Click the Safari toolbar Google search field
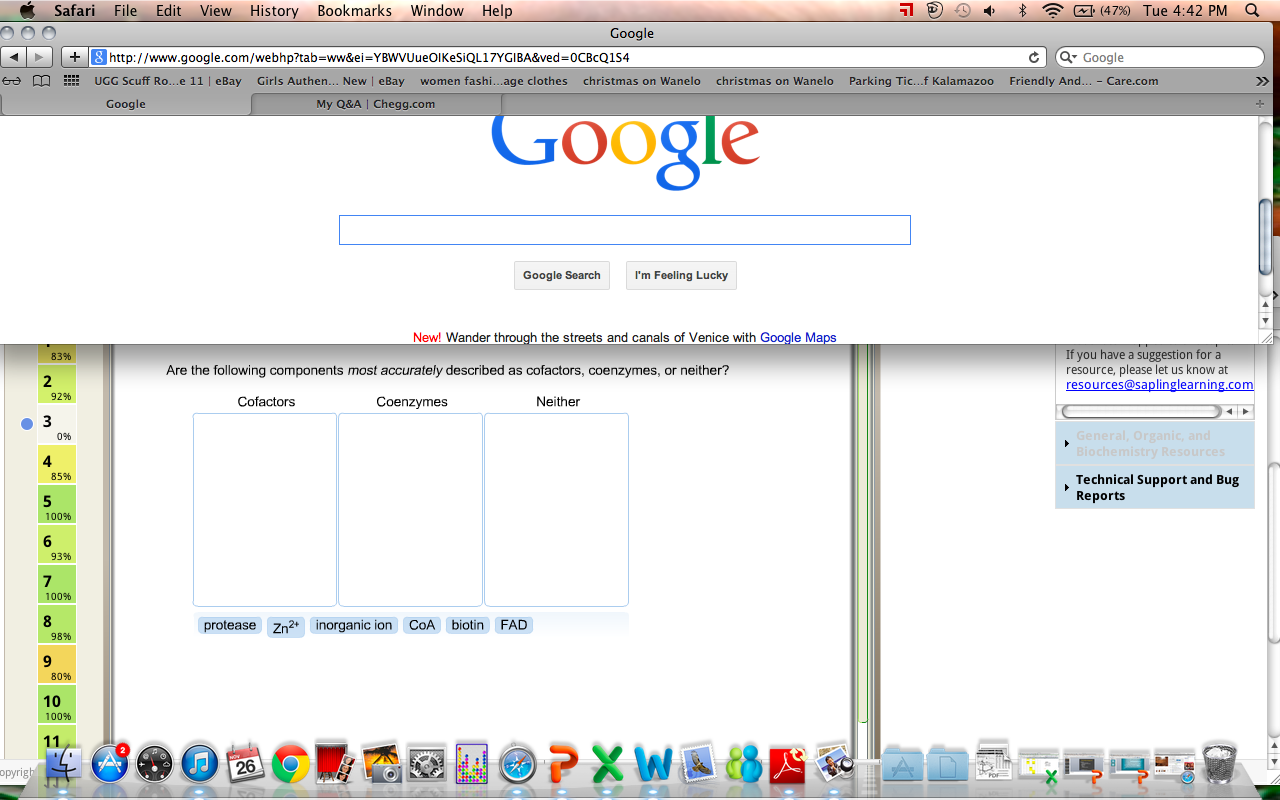1280x800 pixels. click(1160, 57)
